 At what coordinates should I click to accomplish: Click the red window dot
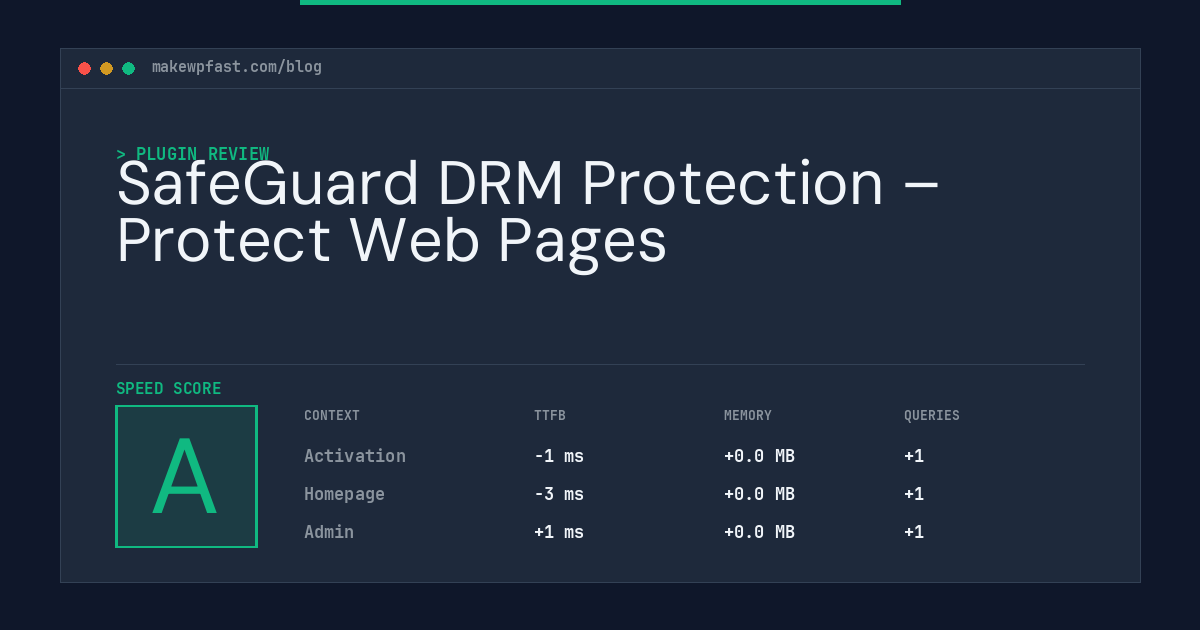pos(84,68)
